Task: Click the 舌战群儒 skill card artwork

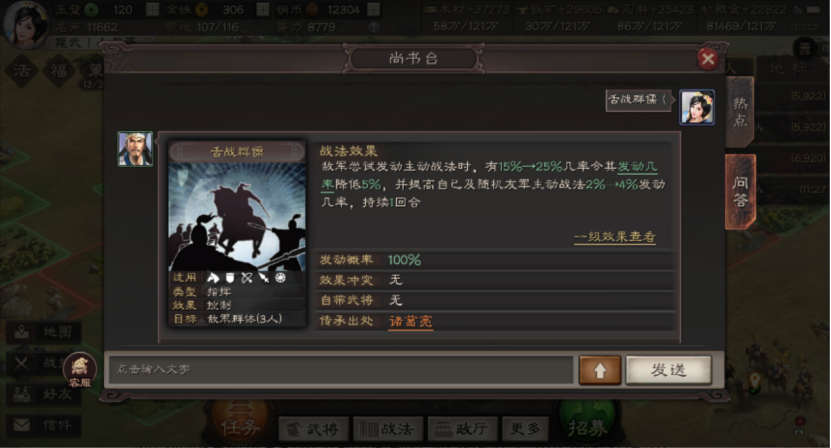Action: pos(237,216)
